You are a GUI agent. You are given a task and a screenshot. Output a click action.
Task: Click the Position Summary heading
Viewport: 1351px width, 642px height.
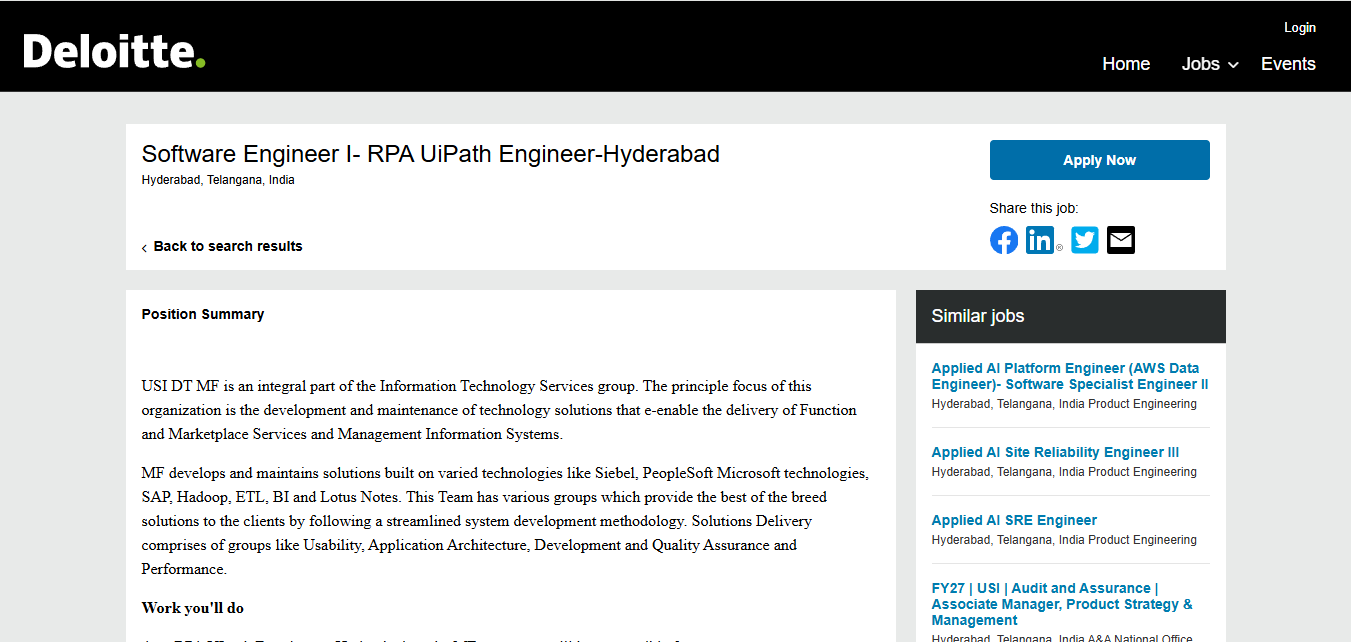point(203,314)
